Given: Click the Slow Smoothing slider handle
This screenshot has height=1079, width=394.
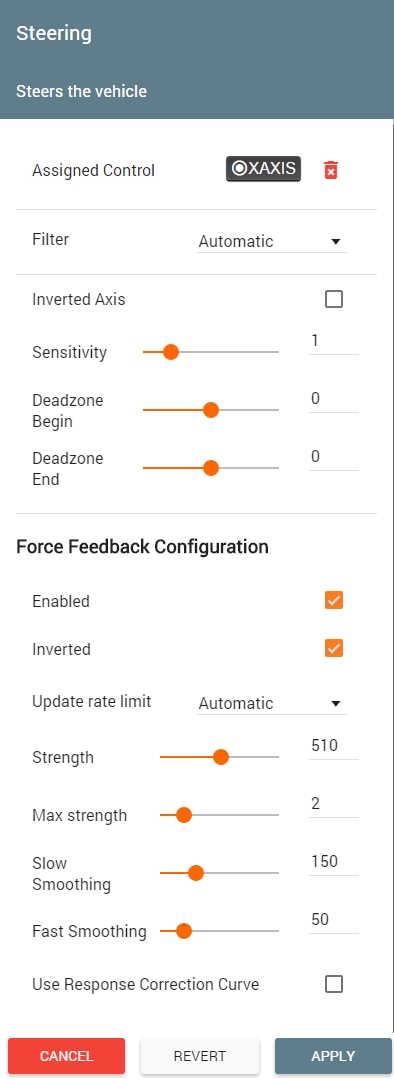Looking at the screenshot, I should (196, 873).
